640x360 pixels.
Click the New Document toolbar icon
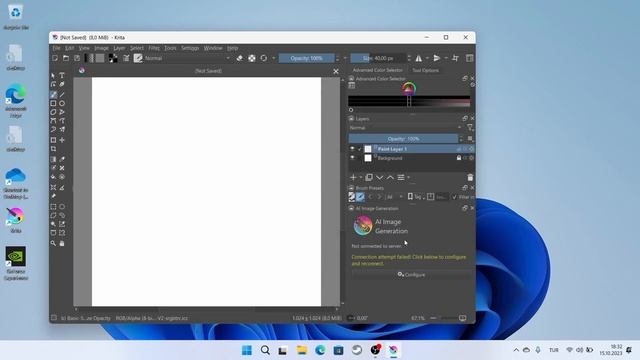click(55, 58)
